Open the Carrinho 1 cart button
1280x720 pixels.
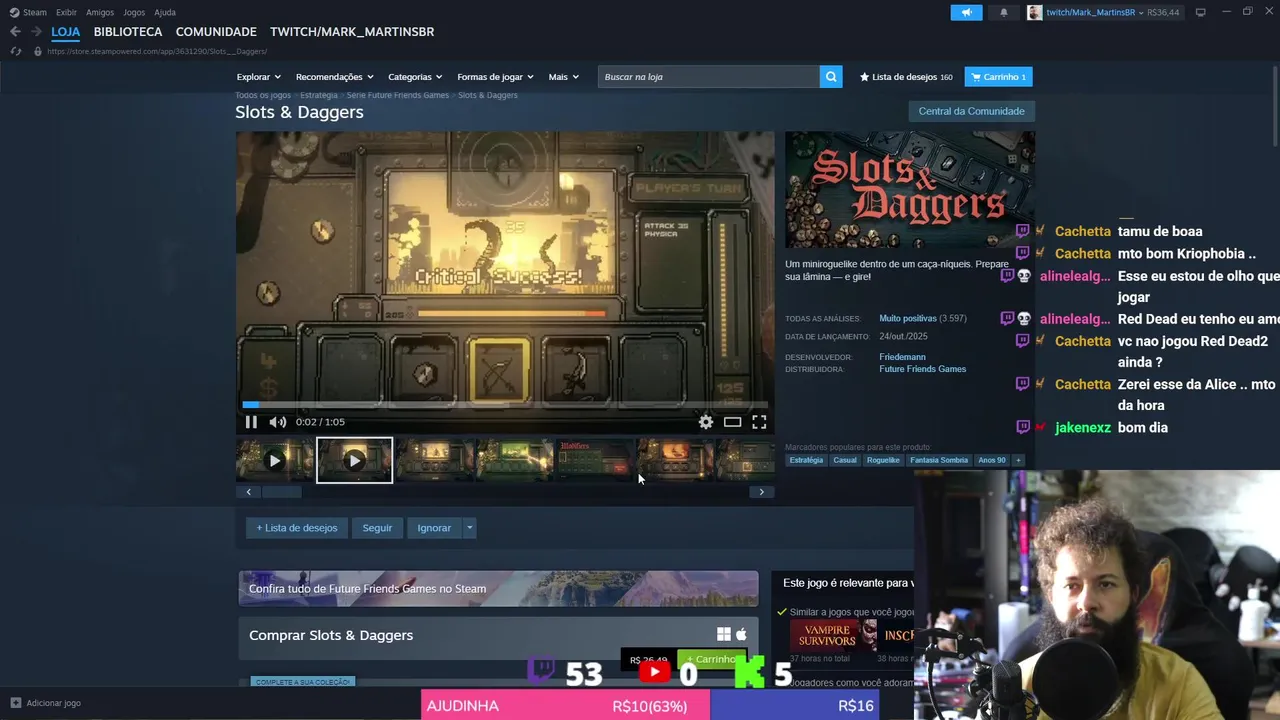click(x=998, y=77)
